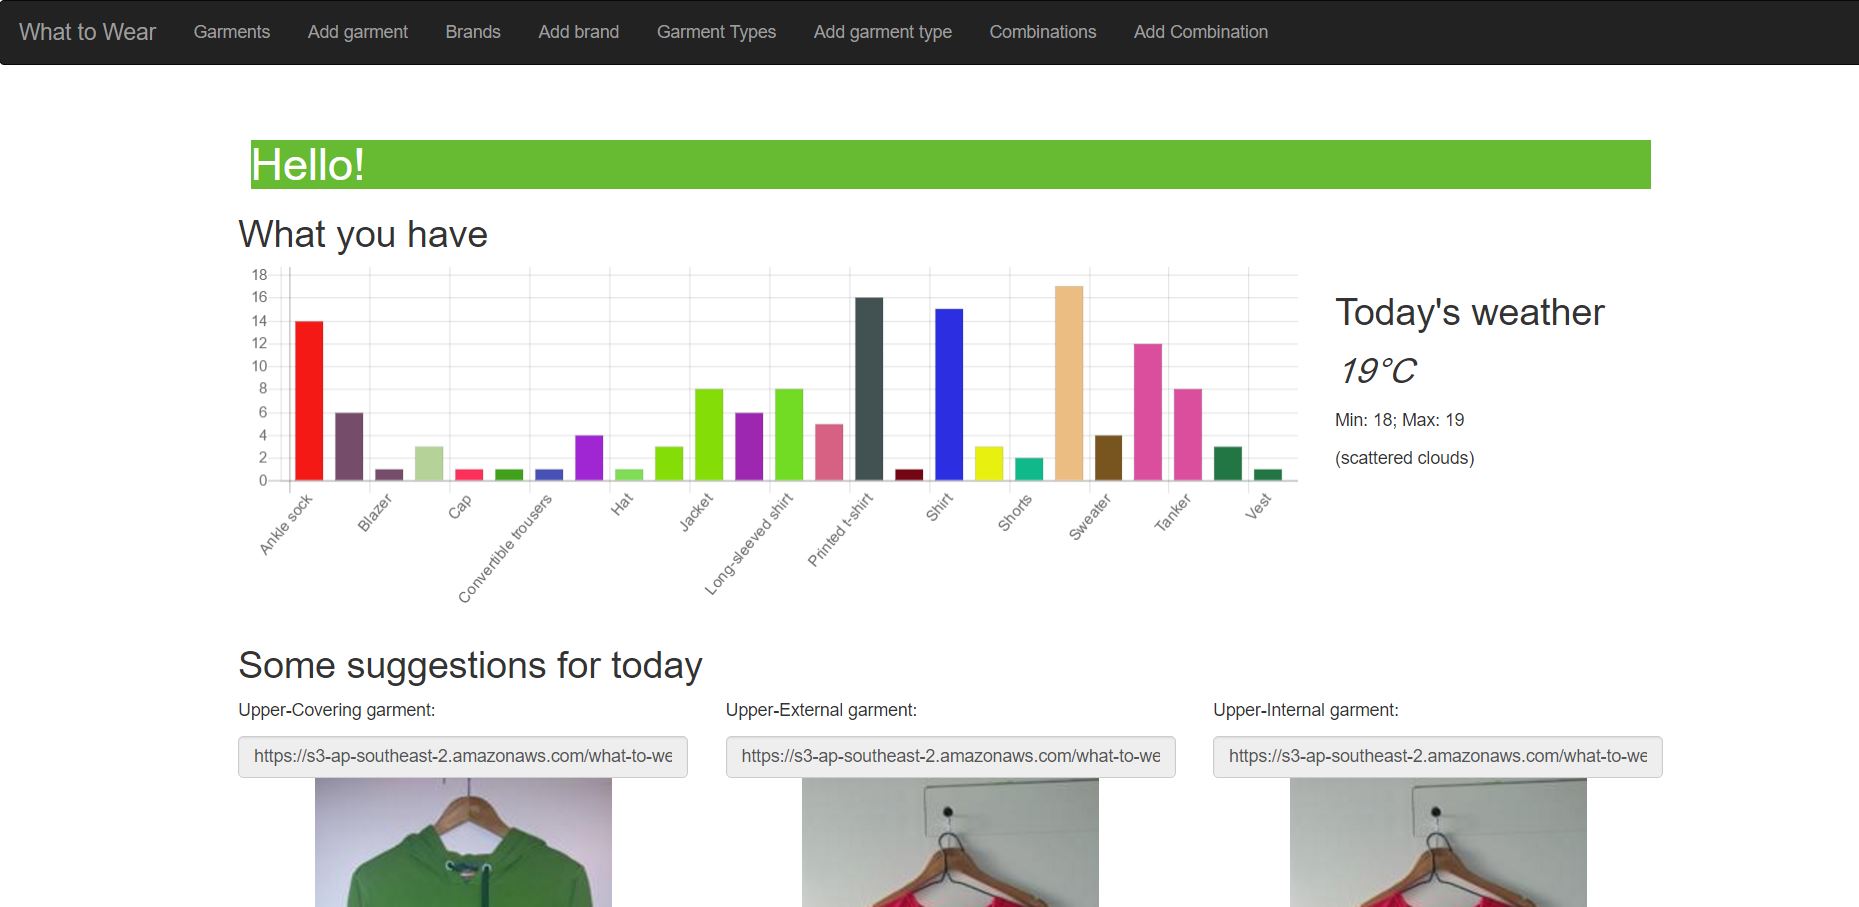Click the '18' value on the y-axis
Screen dimensions: 1859x907
[x=260, y=275]
